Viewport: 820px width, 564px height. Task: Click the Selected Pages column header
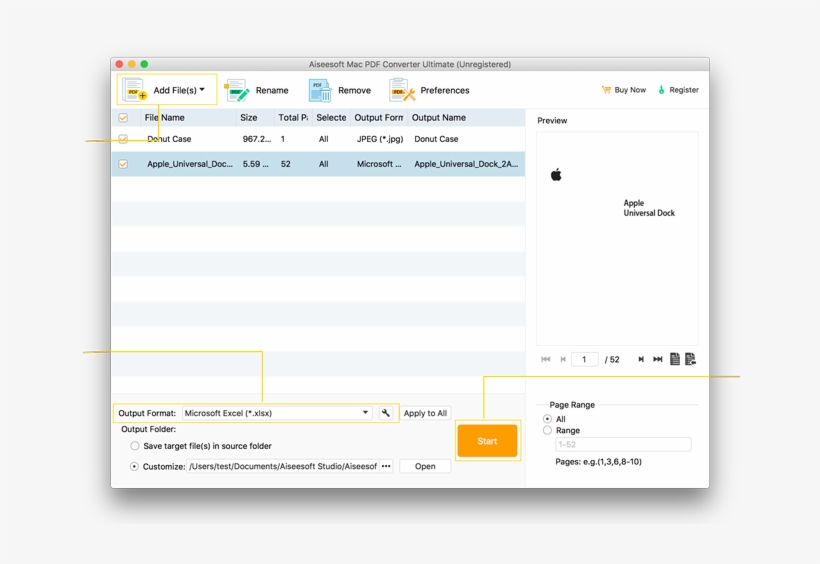[x=331, y=118]
